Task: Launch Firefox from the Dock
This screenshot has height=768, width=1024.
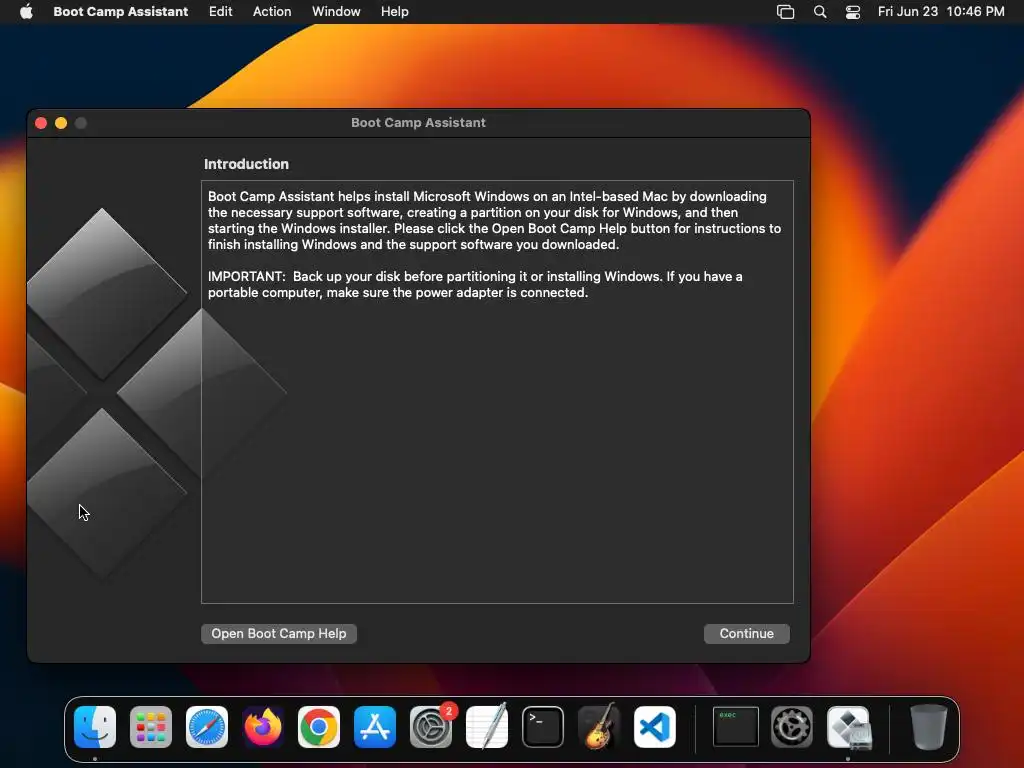Action: [x=263, y=727]
